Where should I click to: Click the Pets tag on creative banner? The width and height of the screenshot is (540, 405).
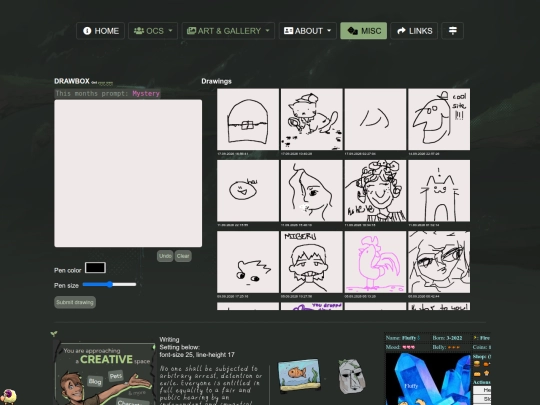pyautogui.click(x=116, y=376)
